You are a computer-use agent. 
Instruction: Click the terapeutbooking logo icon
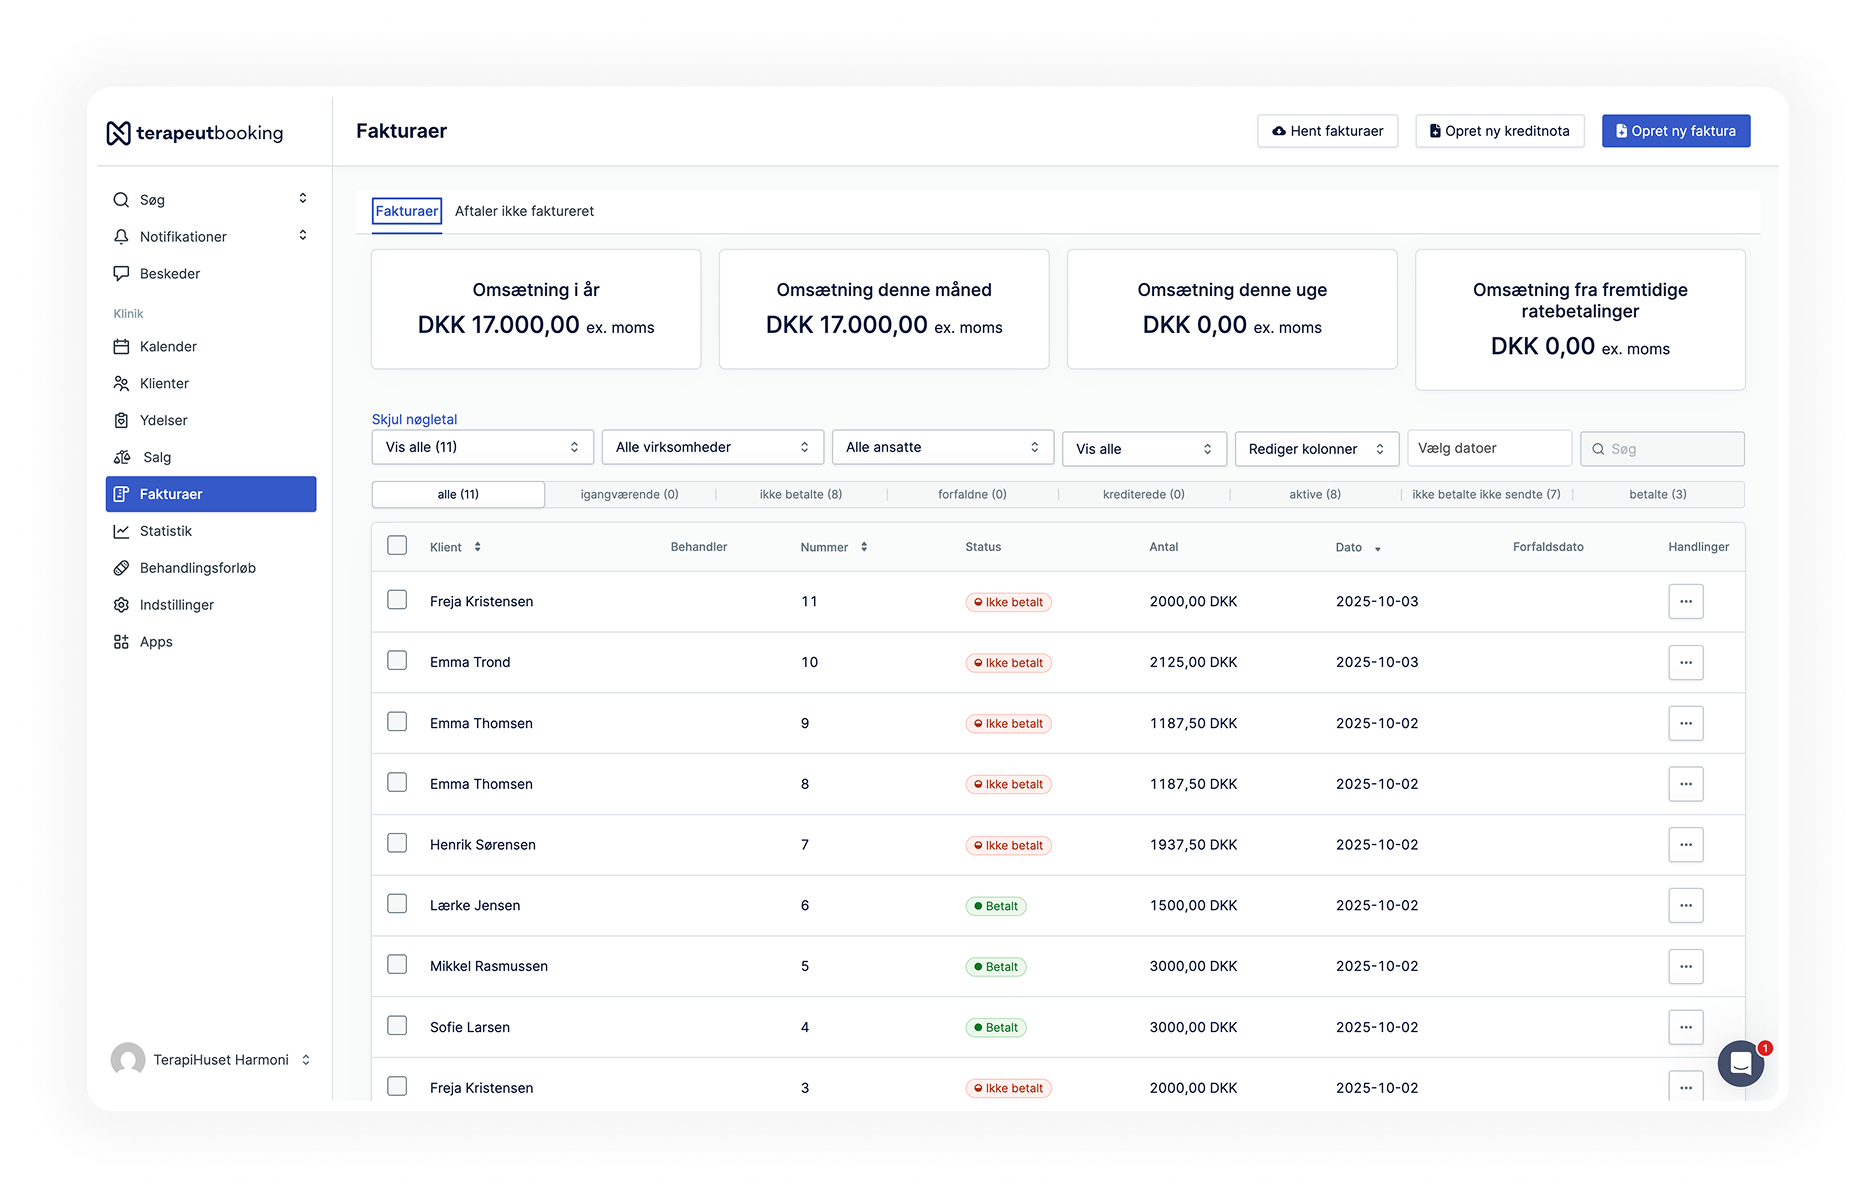[118, 133]
